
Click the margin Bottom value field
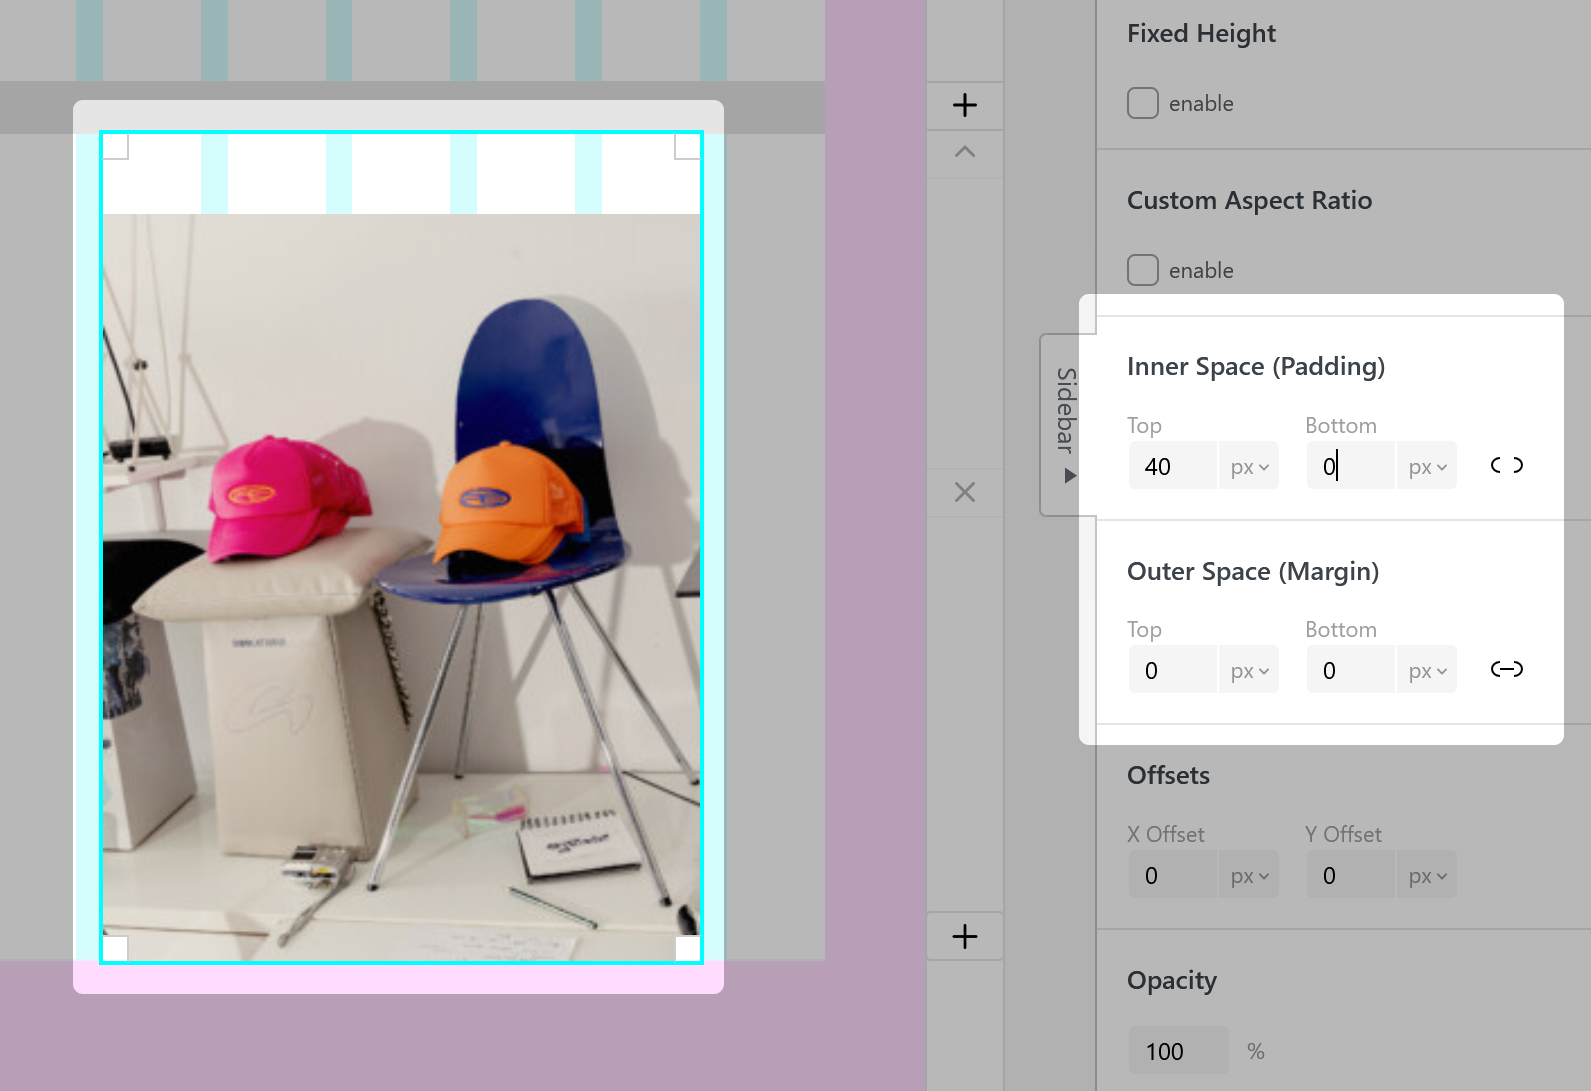coord(1350,671)
